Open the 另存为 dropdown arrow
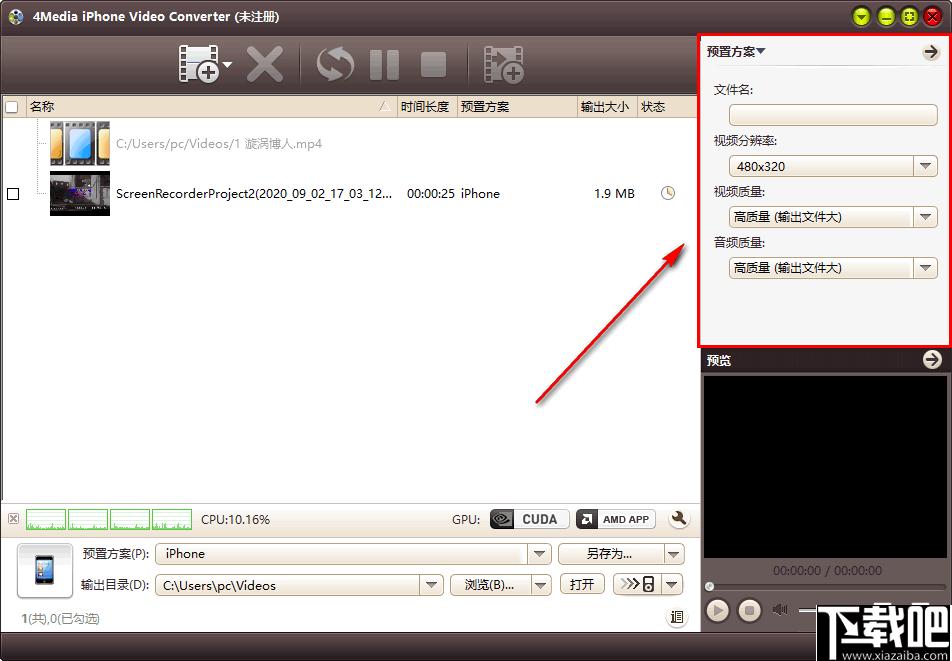The width and height of the screenshot is (952, 661). pos(673,554)
